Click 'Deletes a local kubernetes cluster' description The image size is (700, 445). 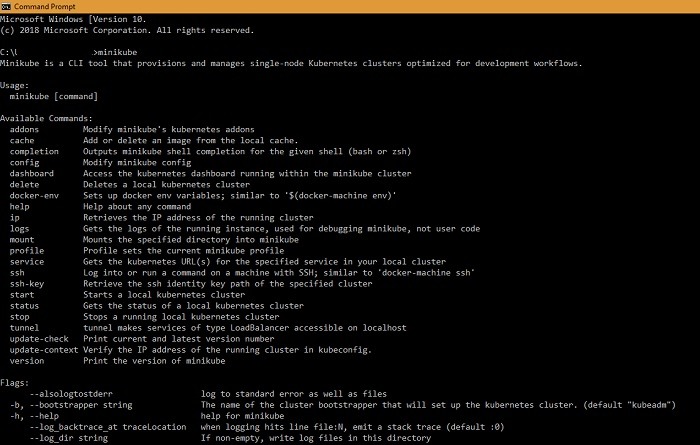(167, 185)
